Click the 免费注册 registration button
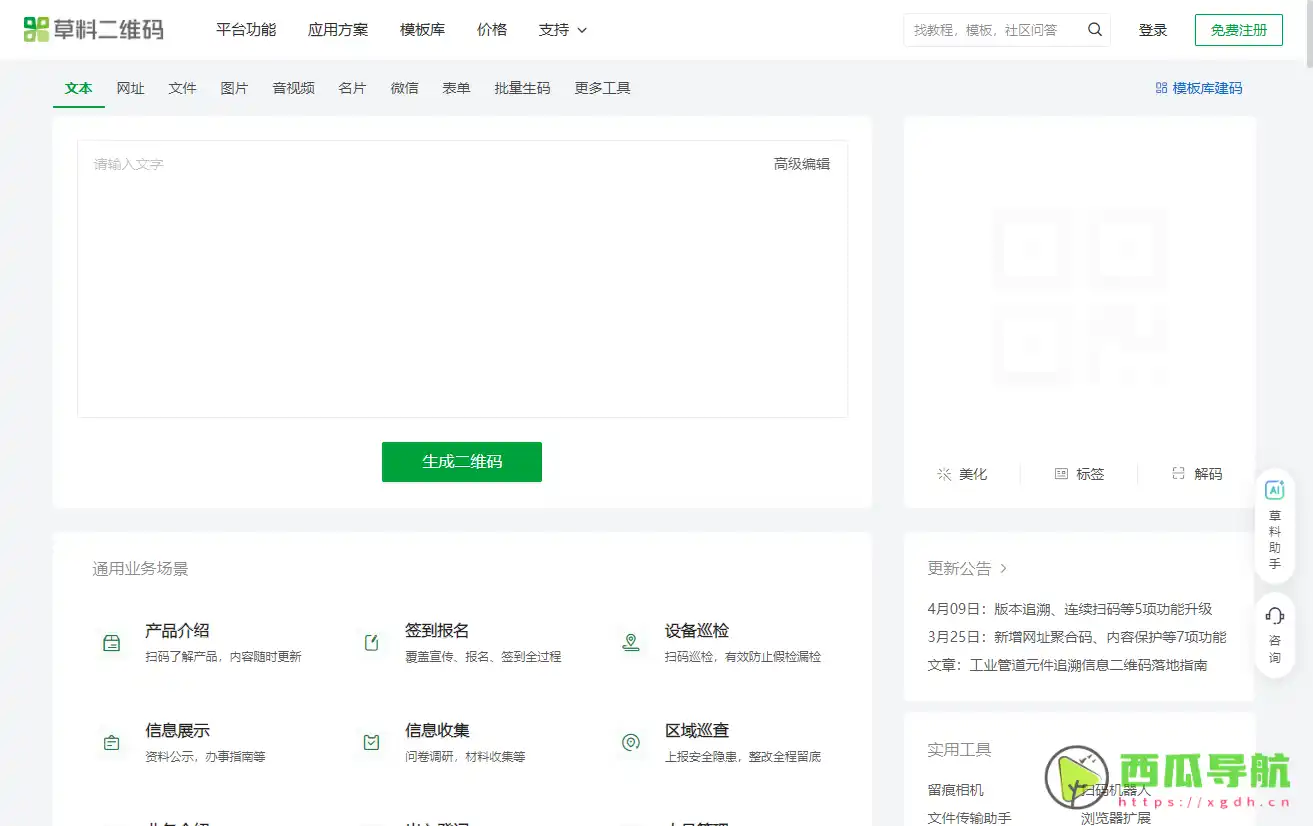The width and height of the screenshot is (1313, 826). (1238, 30)
